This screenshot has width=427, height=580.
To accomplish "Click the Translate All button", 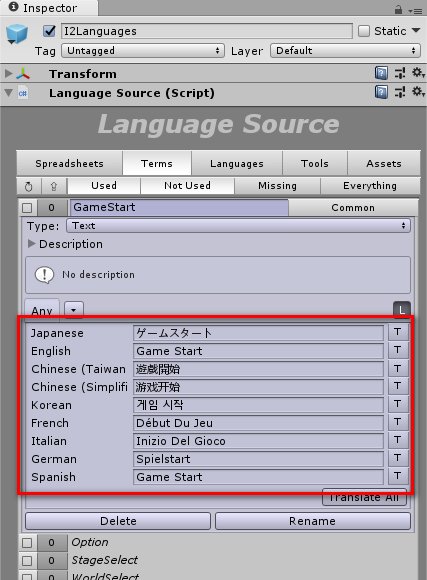I will click(364, 498).
